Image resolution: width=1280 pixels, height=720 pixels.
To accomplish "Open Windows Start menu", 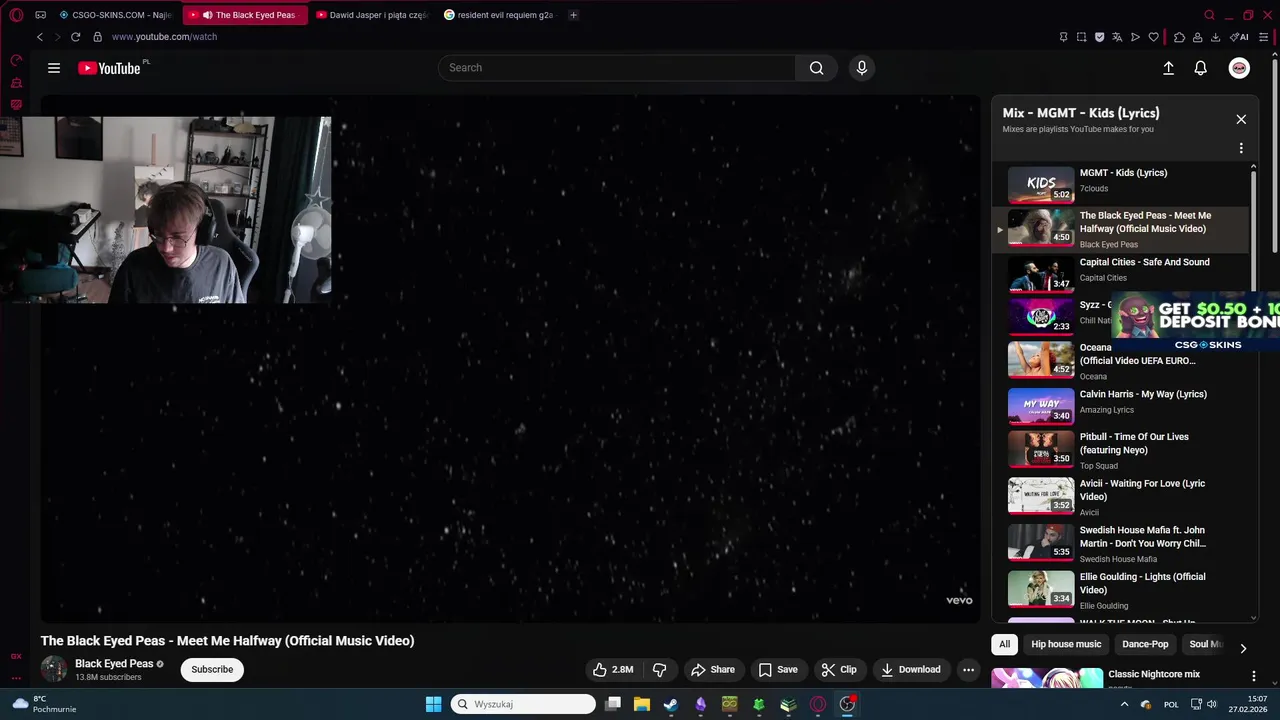I will 433,704.
